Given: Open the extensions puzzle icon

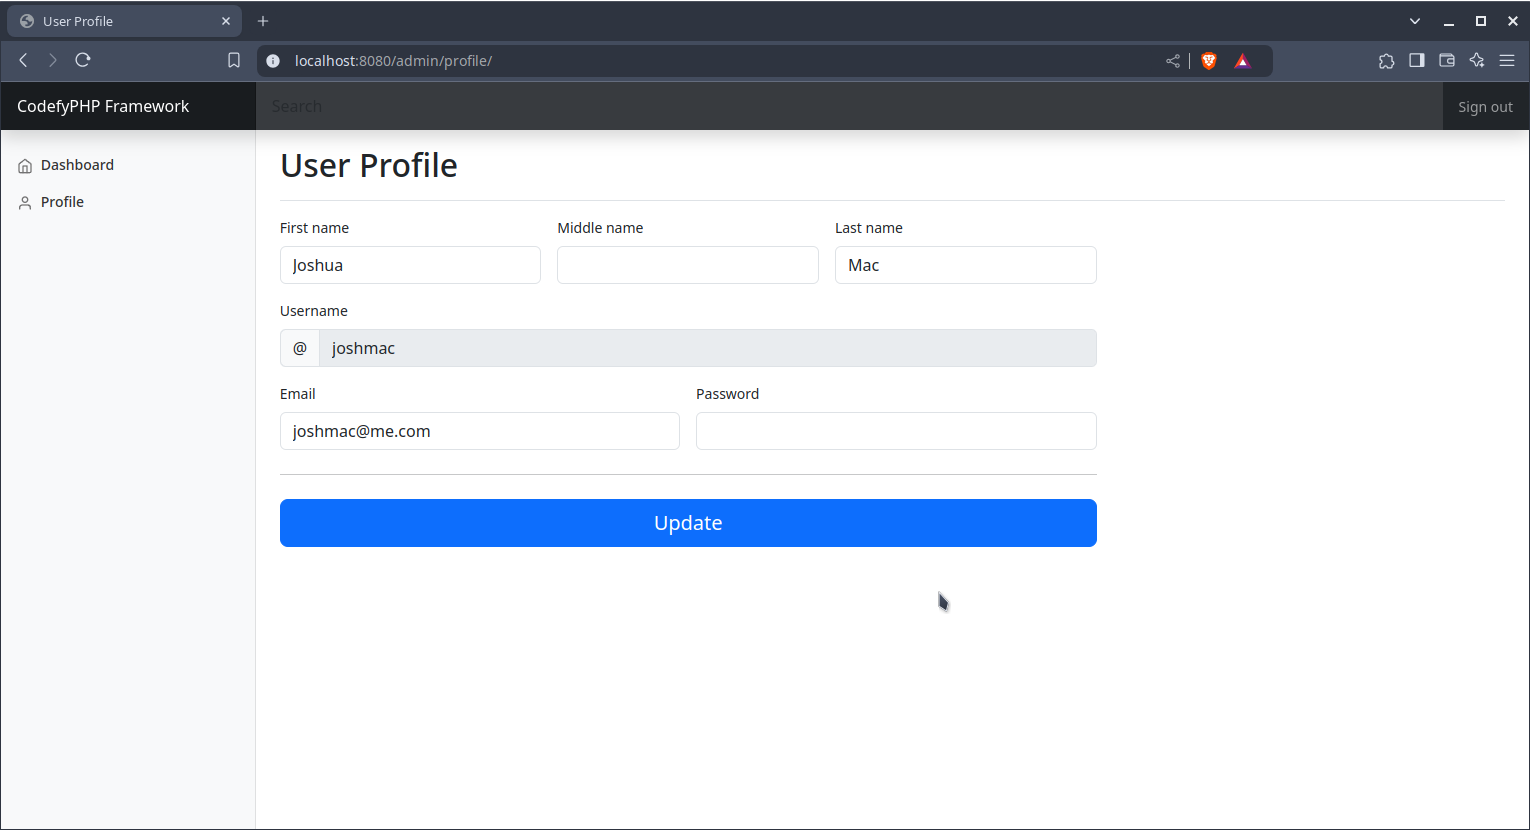Looking at the screenshot, I should [1386, 61].
